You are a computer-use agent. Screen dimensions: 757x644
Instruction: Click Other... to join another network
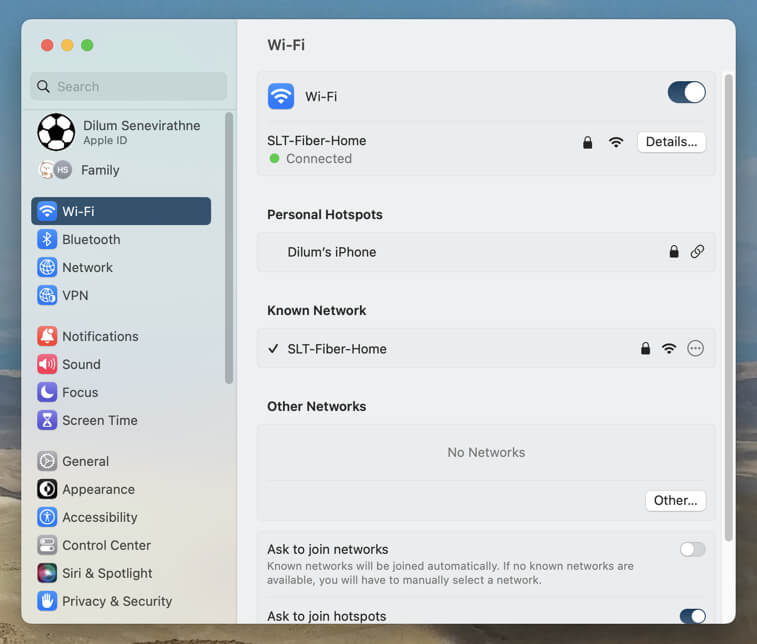(x=675, y=501)
